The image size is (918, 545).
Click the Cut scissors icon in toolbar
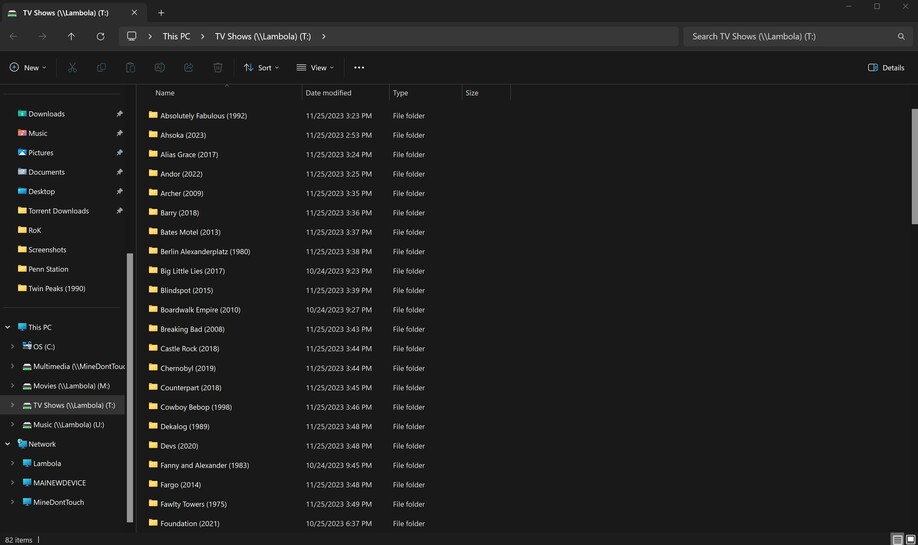72,67
